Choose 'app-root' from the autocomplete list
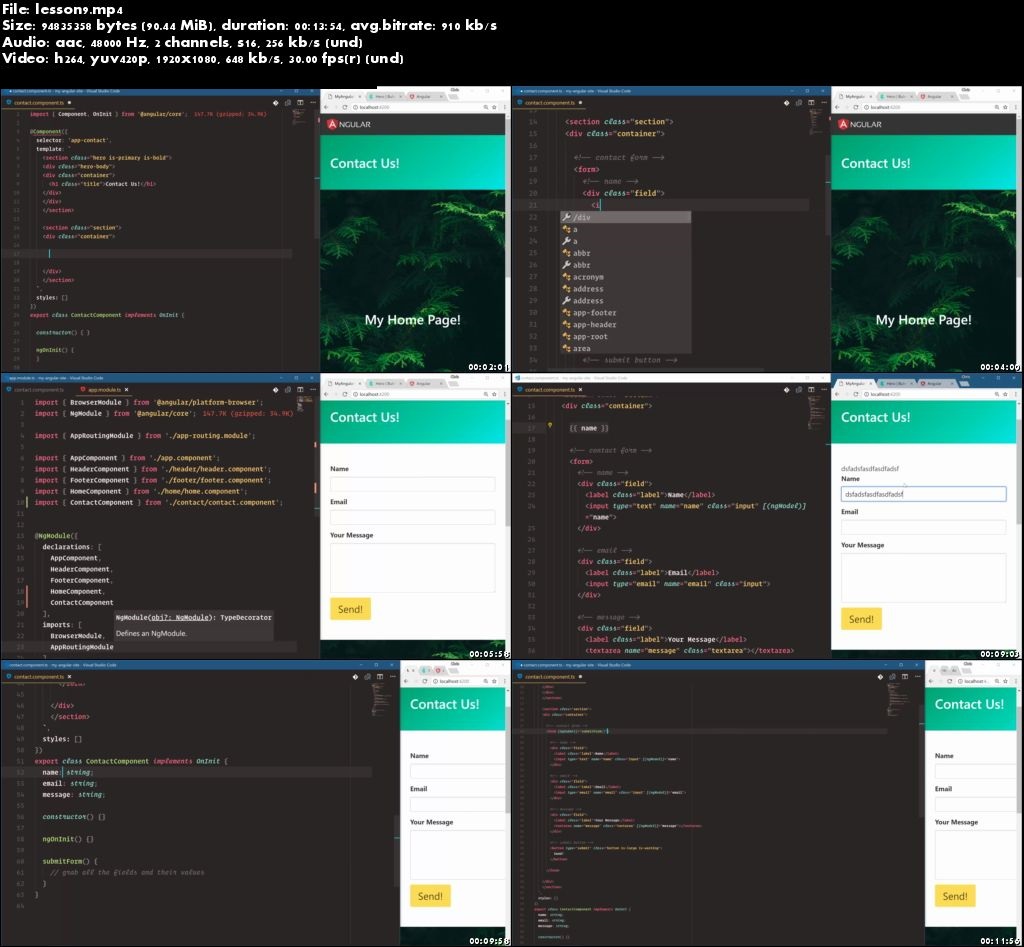This screenshot has height=947, width=1024. pyautogui.click(x=625, y=336)
